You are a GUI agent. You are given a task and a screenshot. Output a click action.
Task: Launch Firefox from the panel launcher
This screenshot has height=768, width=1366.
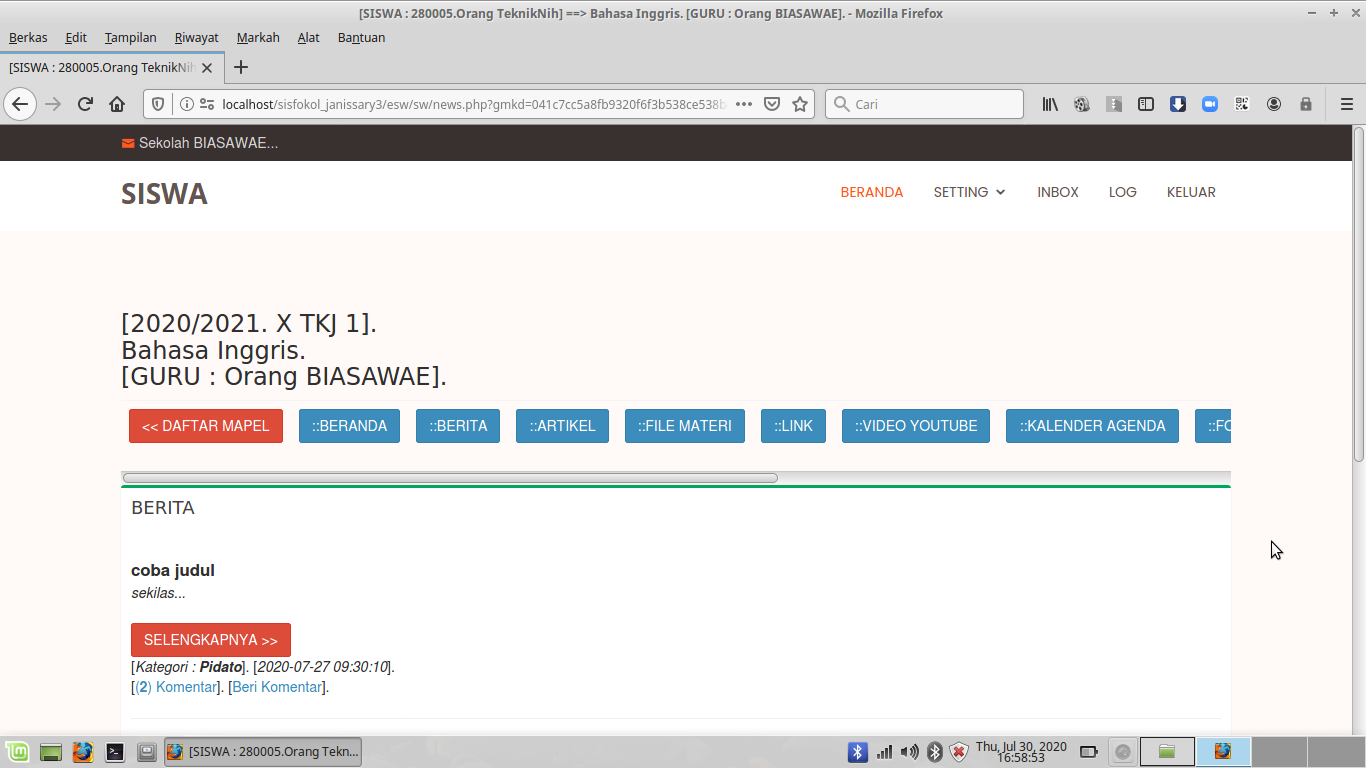83,752
